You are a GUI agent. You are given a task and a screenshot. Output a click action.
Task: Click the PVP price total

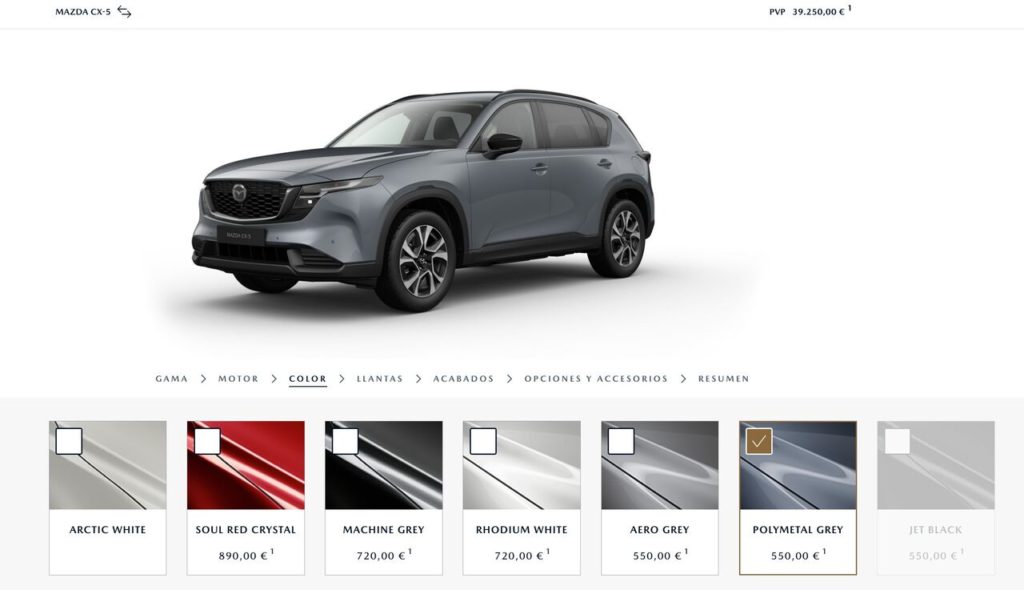click(x=810, y=11)
